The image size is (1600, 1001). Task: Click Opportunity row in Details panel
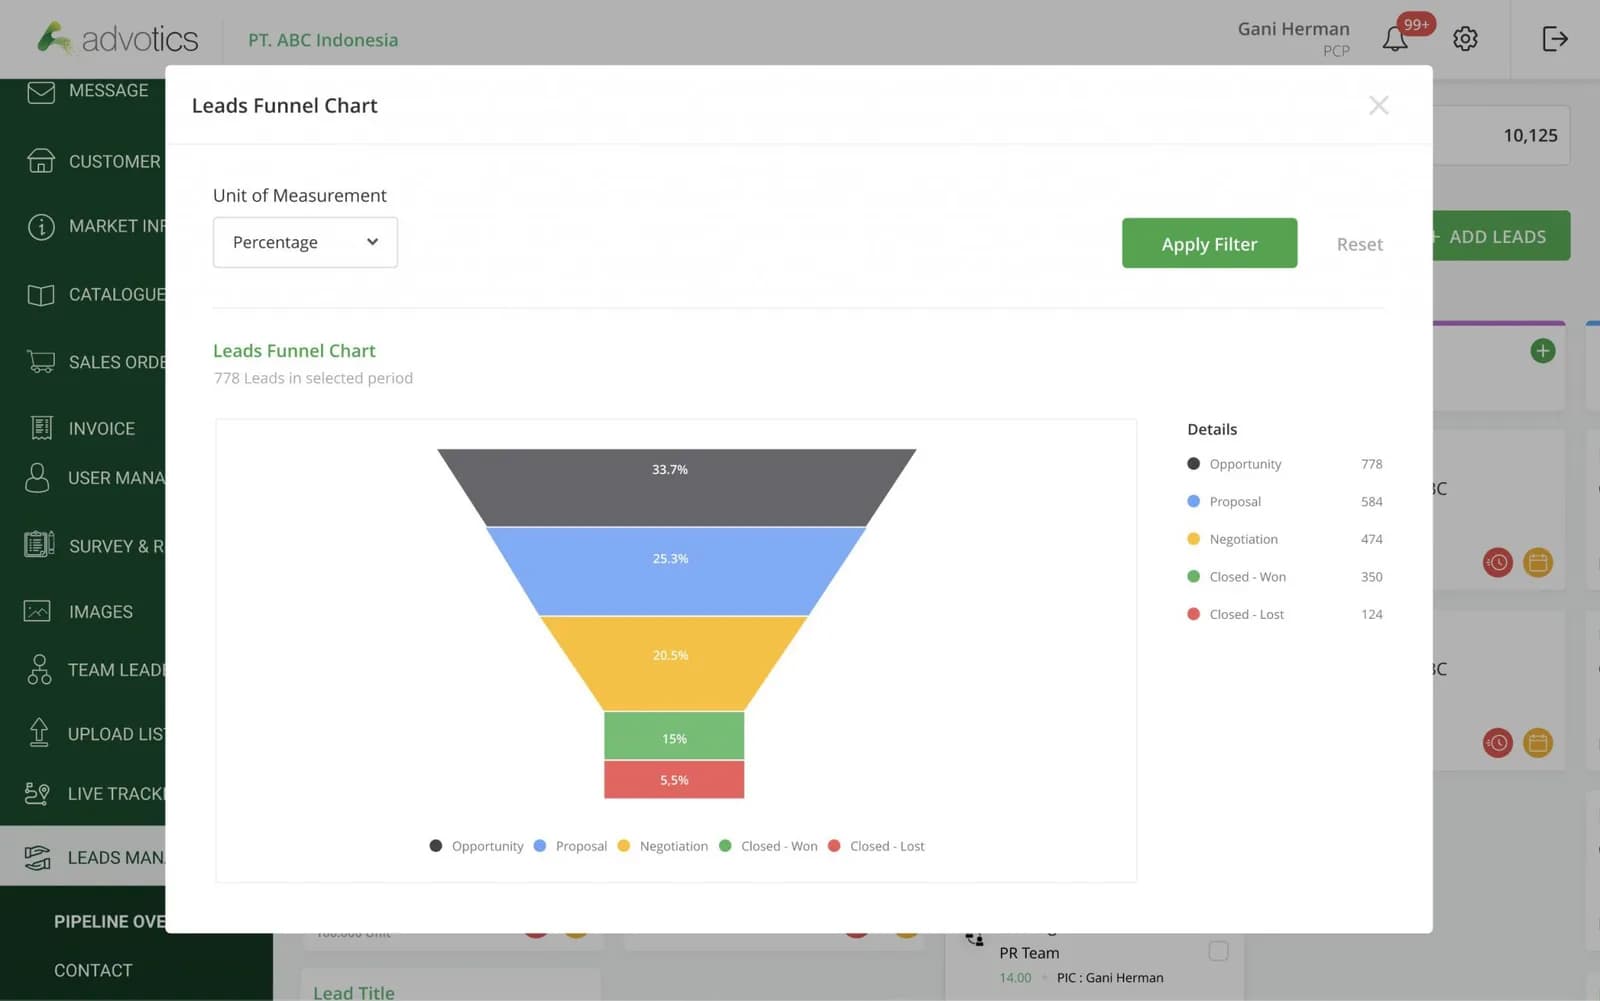click(x=1284, y=464)
